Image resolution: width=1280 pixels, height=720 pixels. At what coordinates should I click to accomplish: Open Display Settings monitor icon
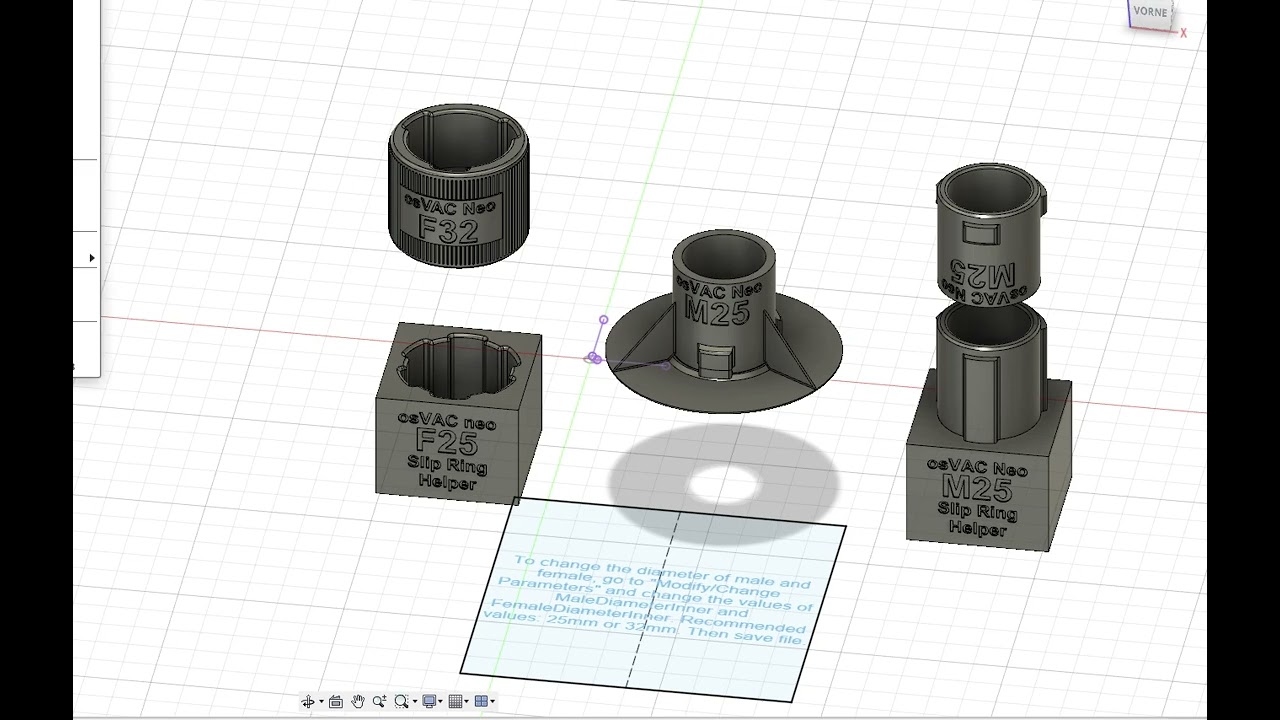429,701
